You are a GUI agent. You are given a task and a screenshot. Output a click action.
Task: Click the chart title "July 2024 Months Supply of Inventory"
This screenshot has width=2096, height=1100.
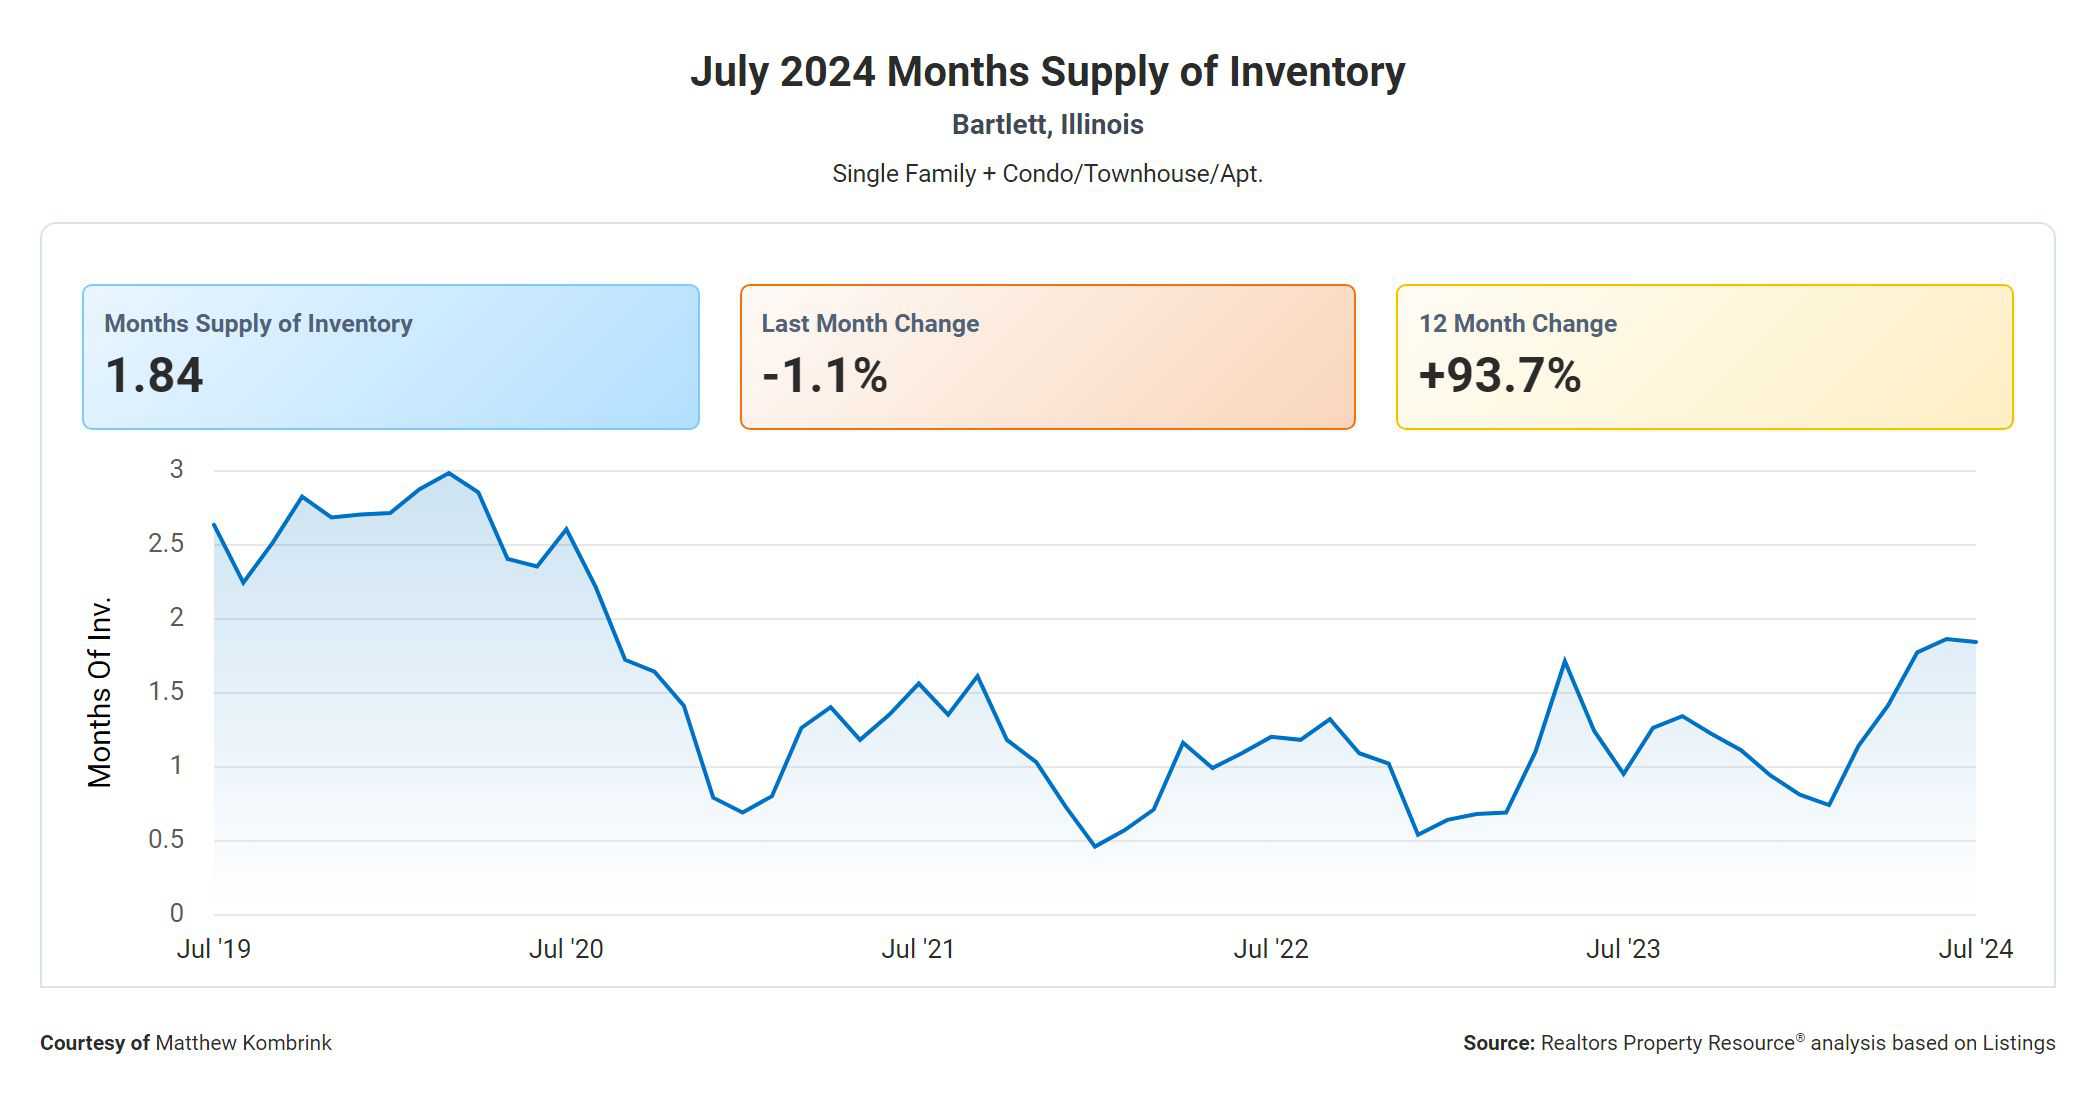[1047, 72]
